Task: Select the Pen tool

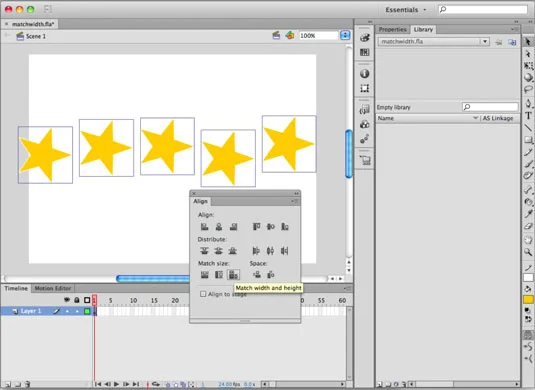Action: (528, 103)
